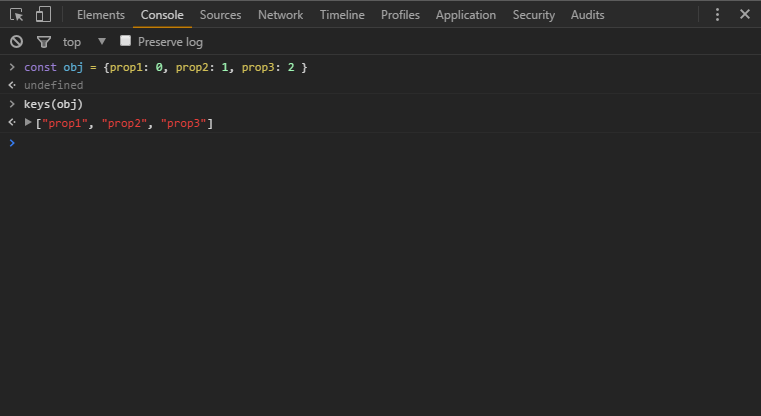Close the DevTools panel
Image resolution: width=761 pixels, height=416 pixels.
click(744, 15)
